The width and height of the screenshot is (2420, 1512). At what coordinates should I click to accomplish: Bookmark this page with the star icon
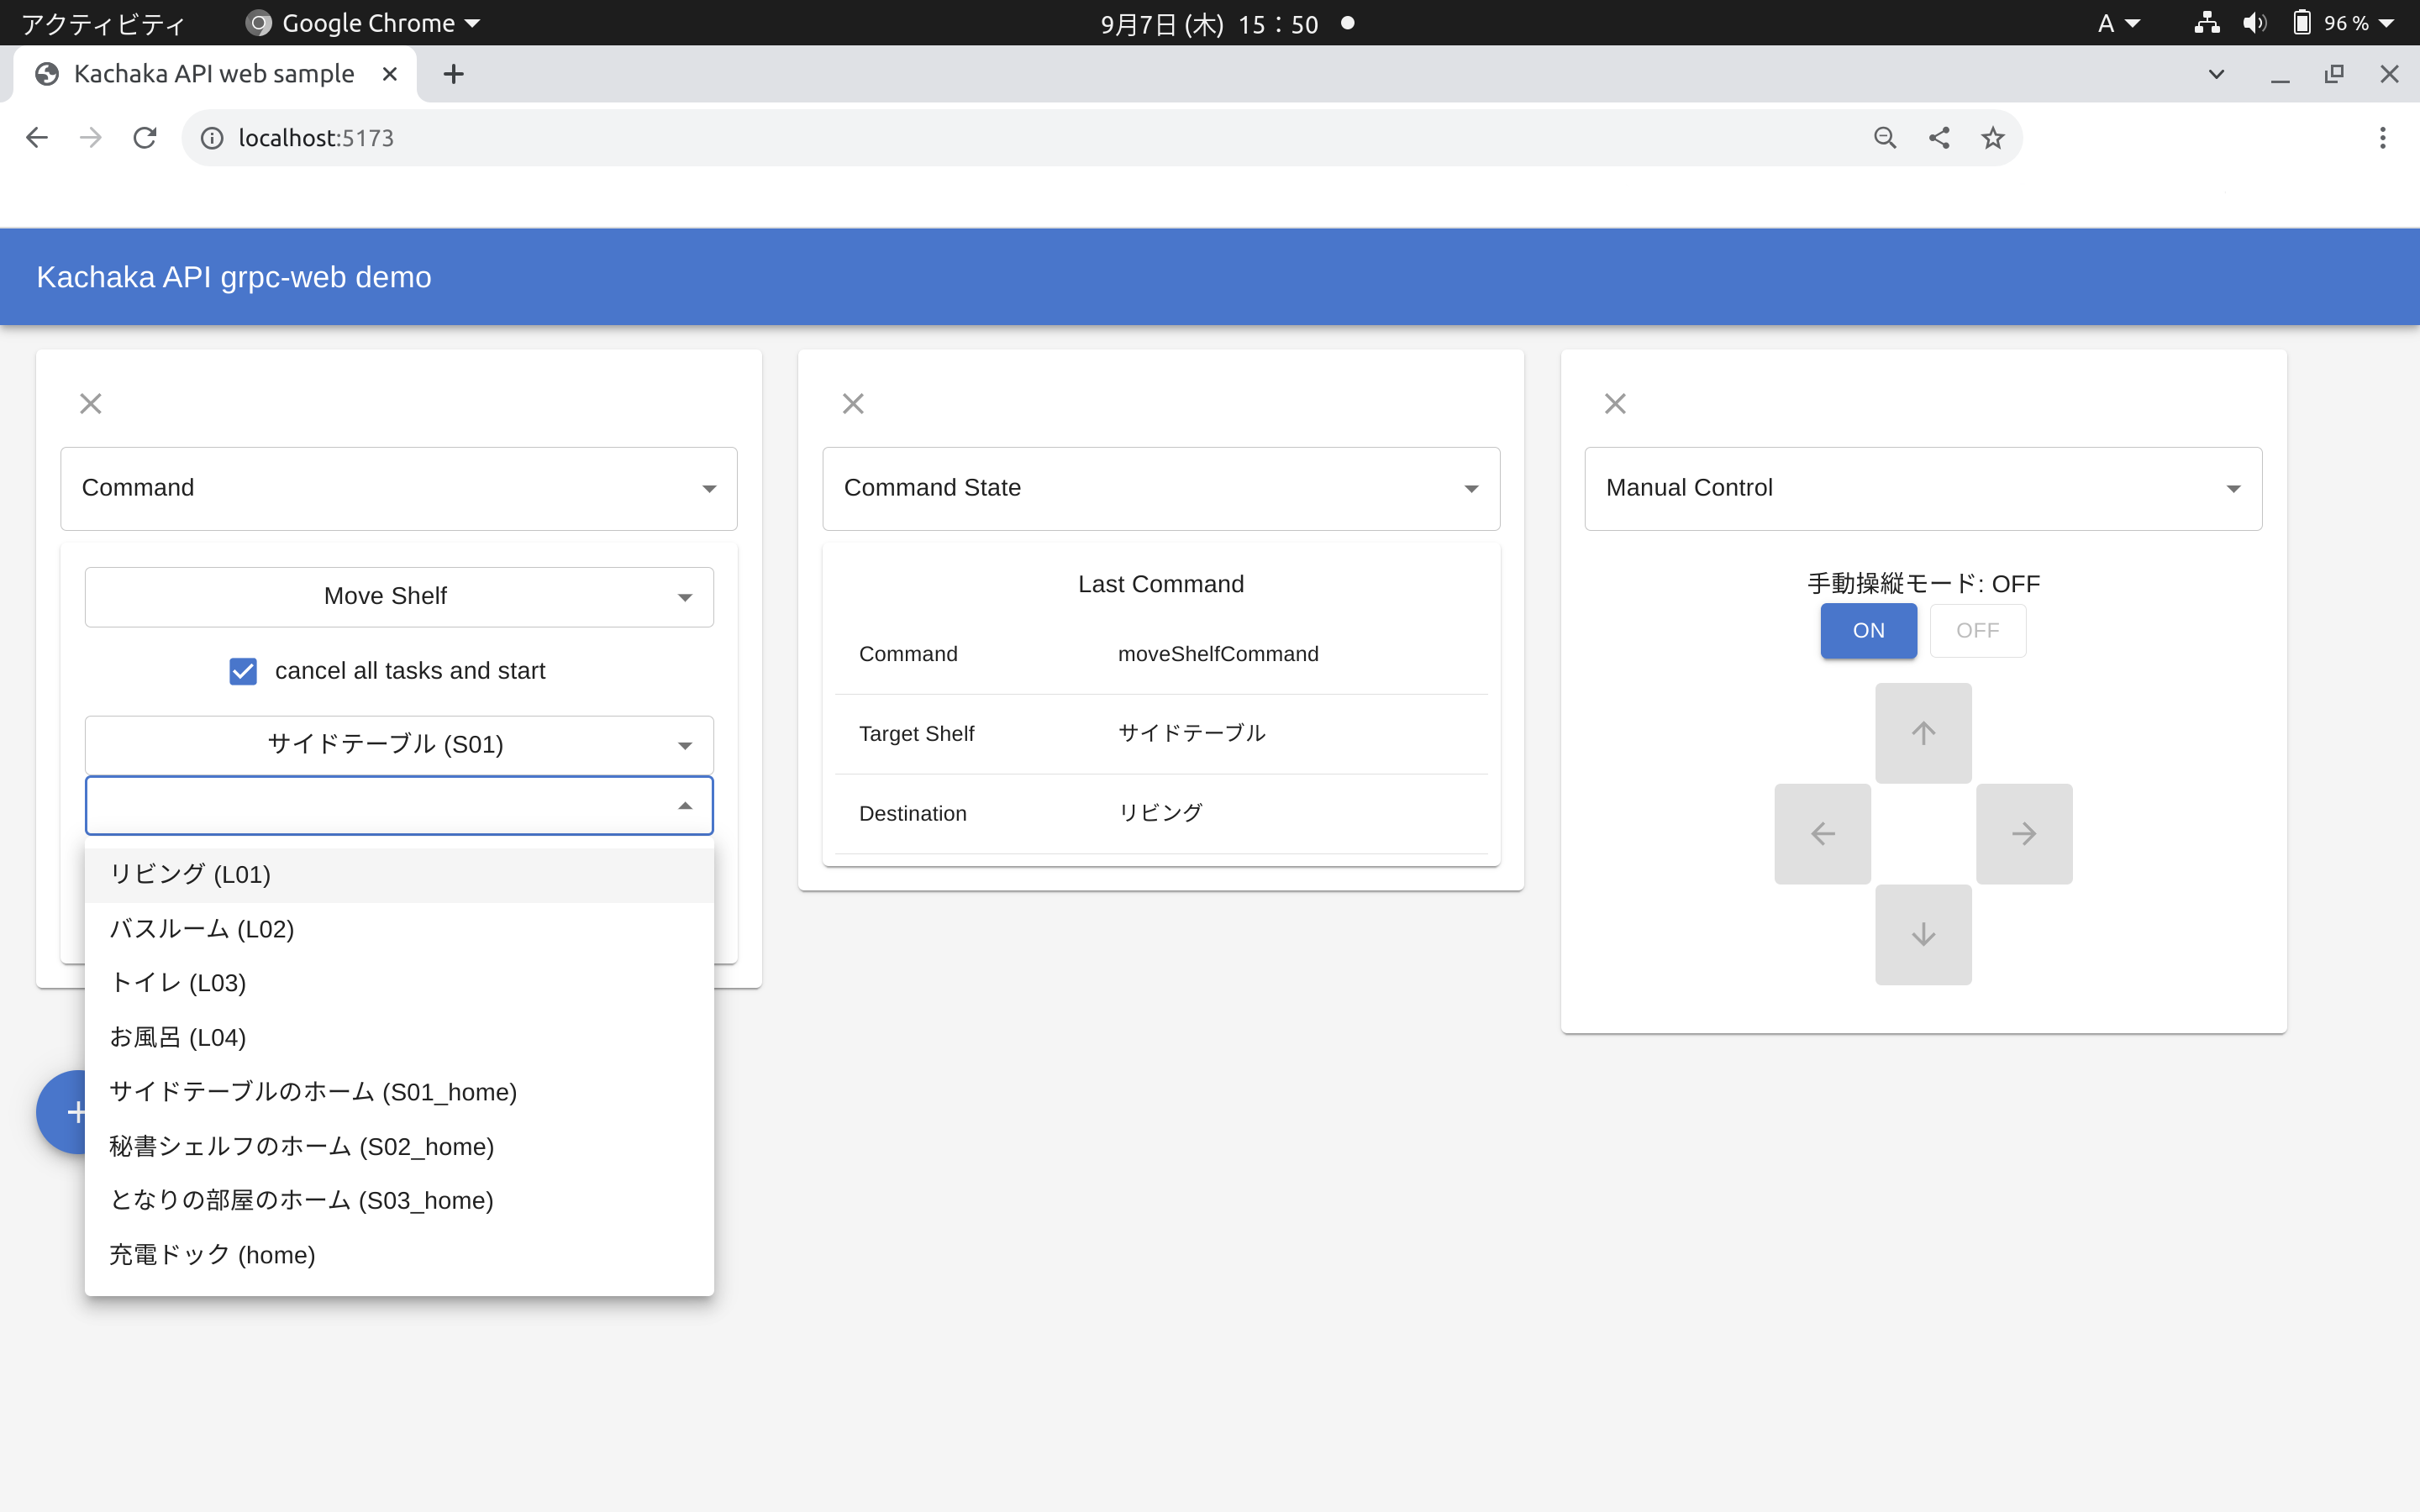[x=1992, y=138]
